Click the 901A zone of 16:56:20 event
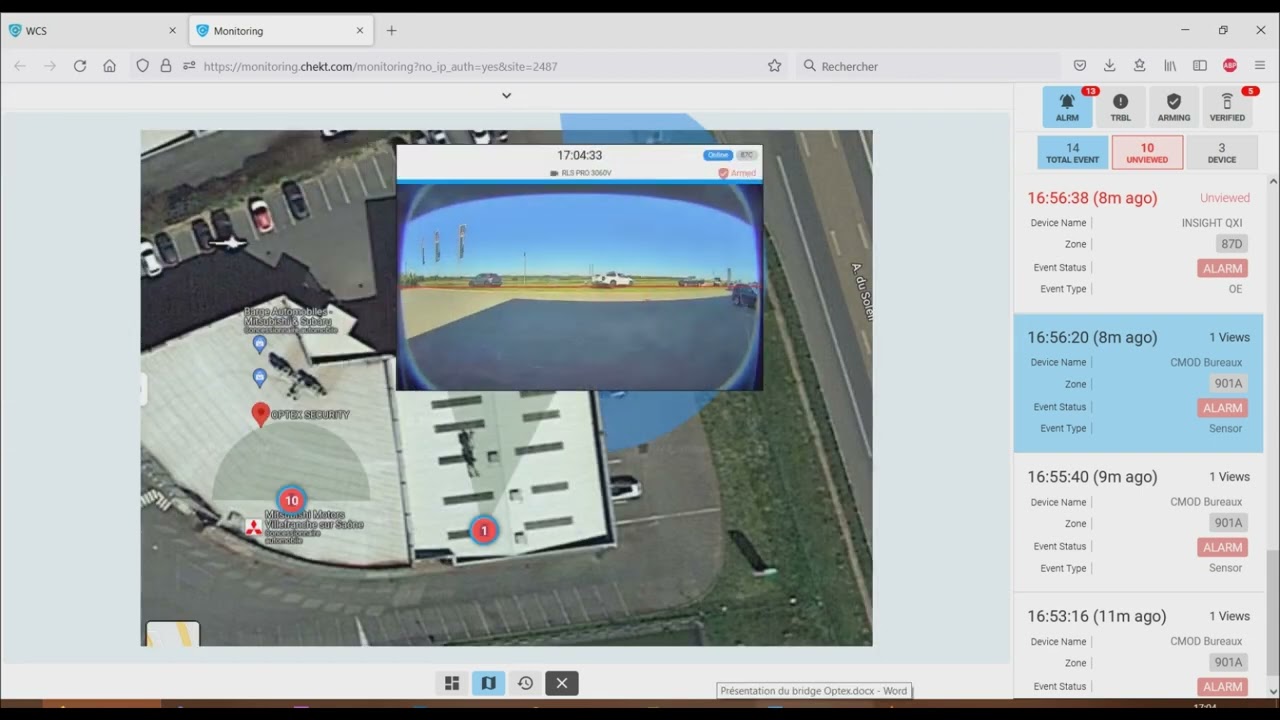Image resolution: width=1280 pixels, height=720 pixels. pyautogui.click(x=1228, y=384)
